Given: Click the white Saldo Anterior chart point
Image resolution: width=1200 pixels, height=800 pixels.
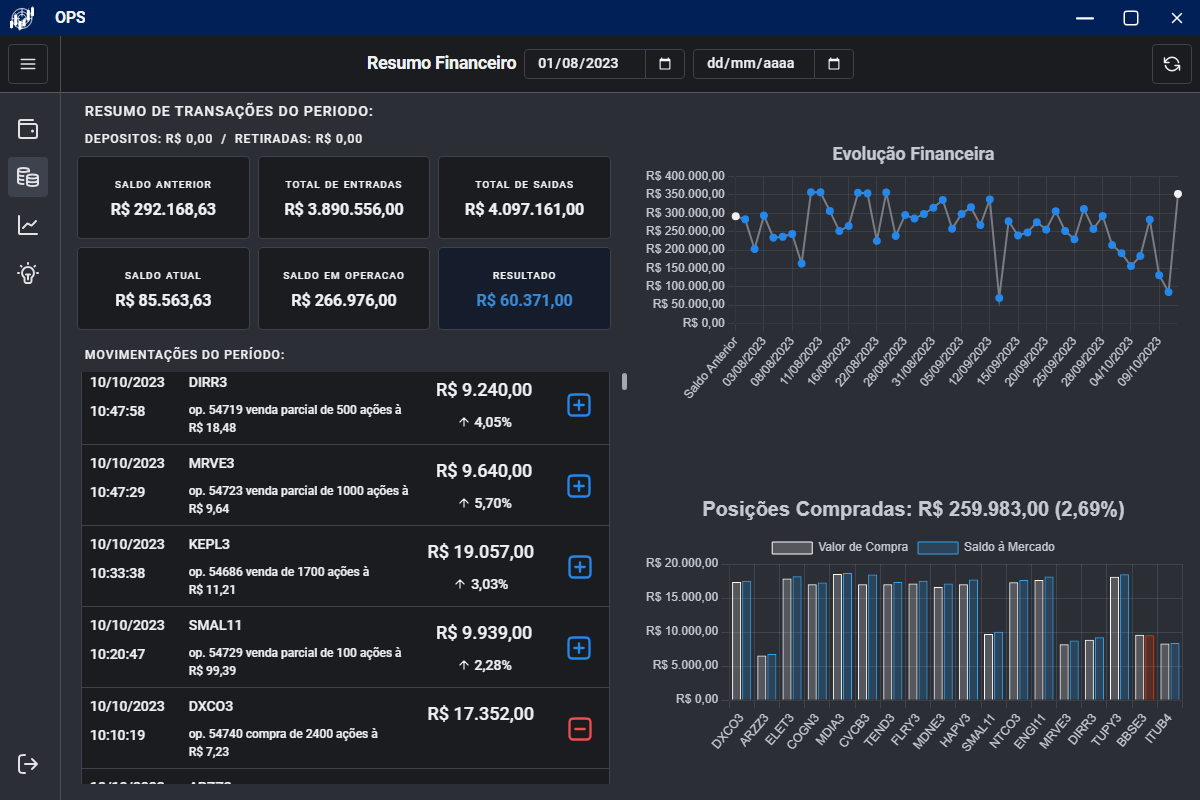Looking at the screenshot, I should click(736, 216).
